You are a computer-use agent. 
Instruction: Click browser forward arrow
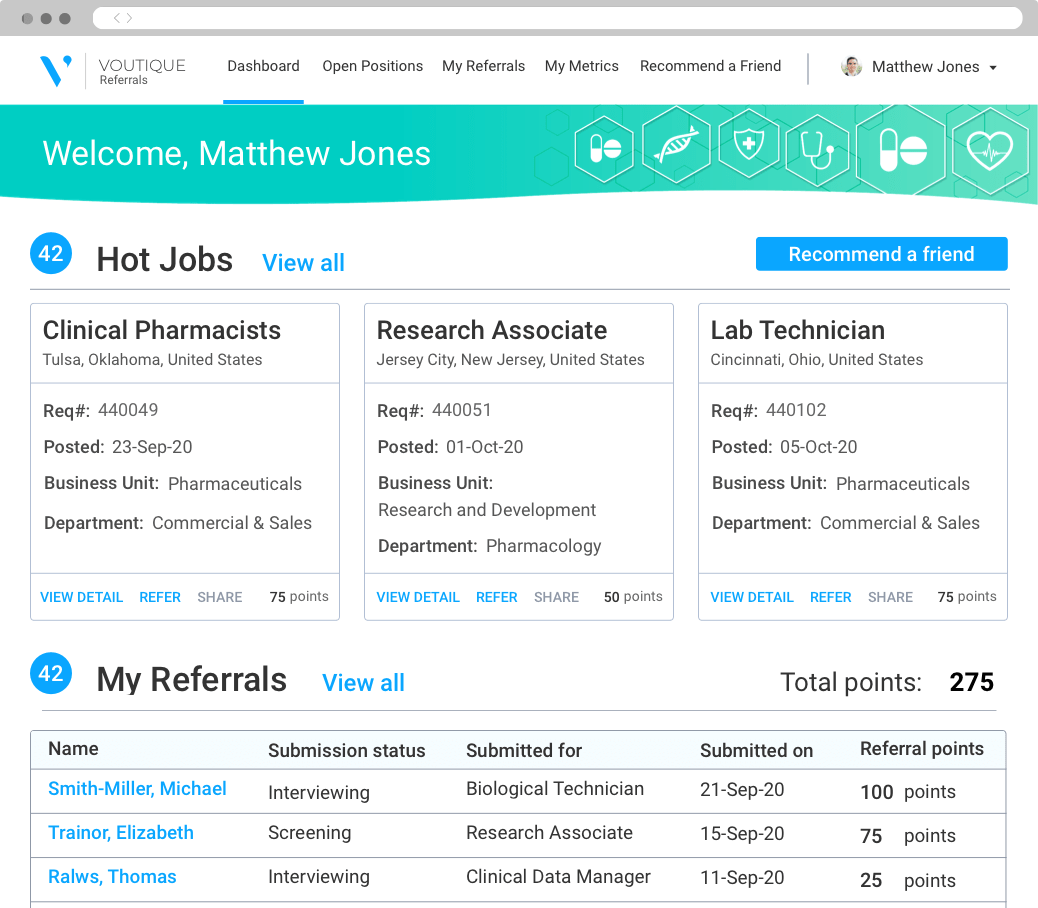point(129,18)
